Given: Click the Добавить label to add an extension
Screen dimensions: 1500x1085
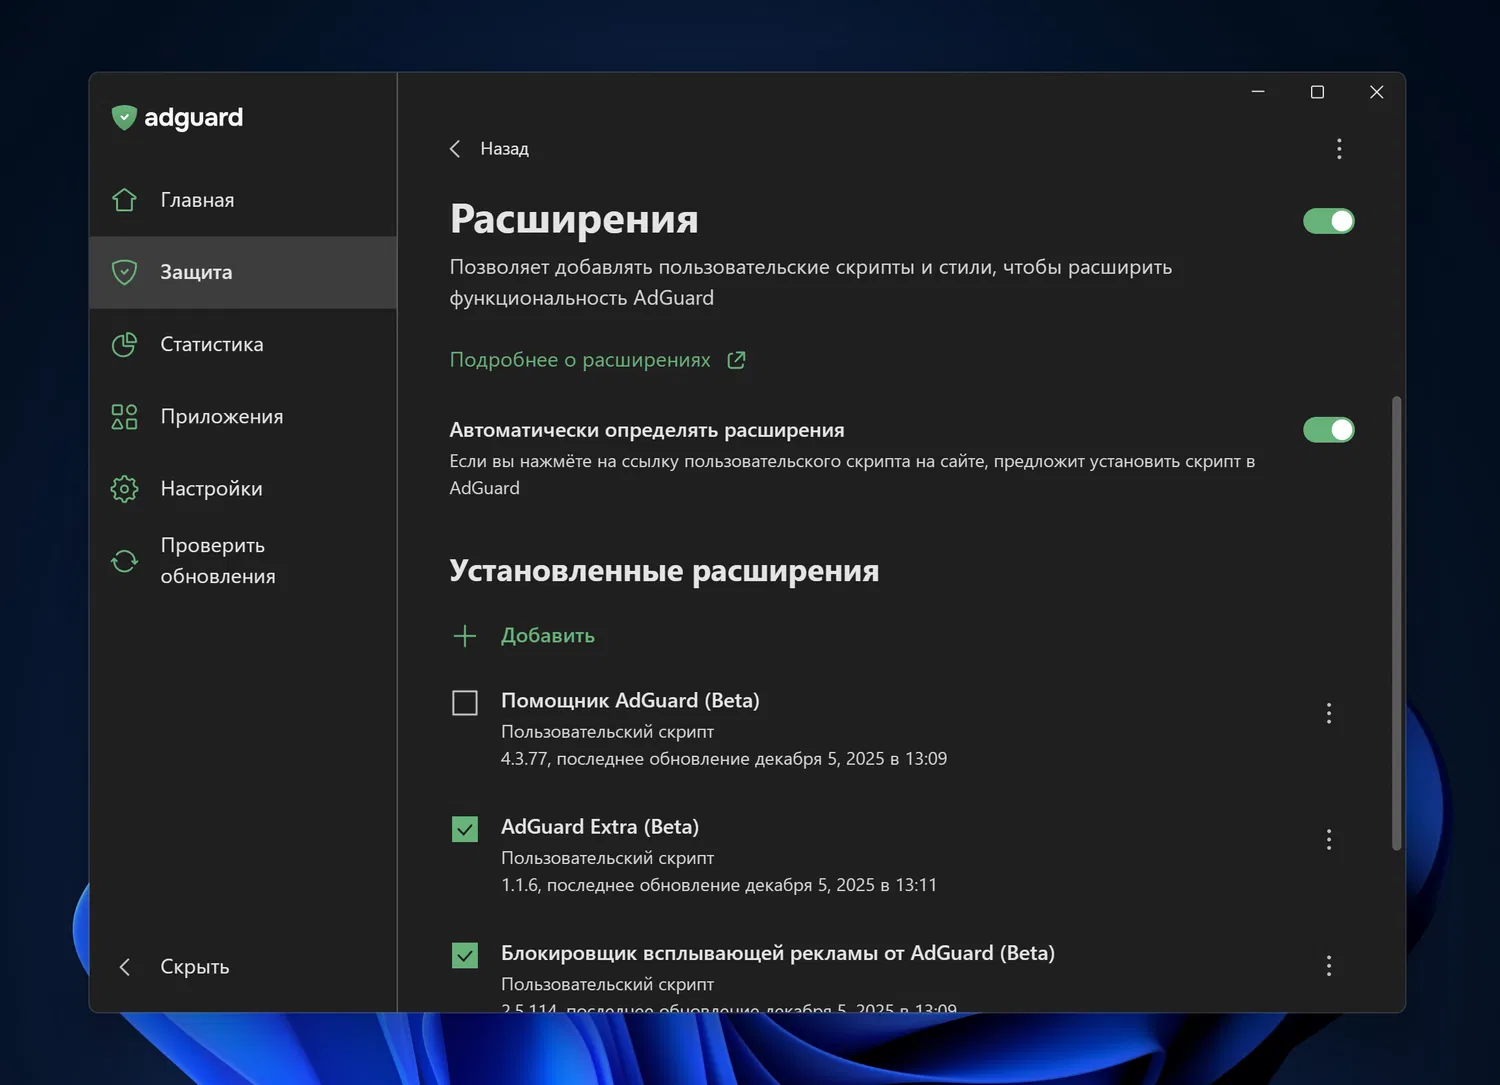Looking at the screenshot, I should 548,636.
